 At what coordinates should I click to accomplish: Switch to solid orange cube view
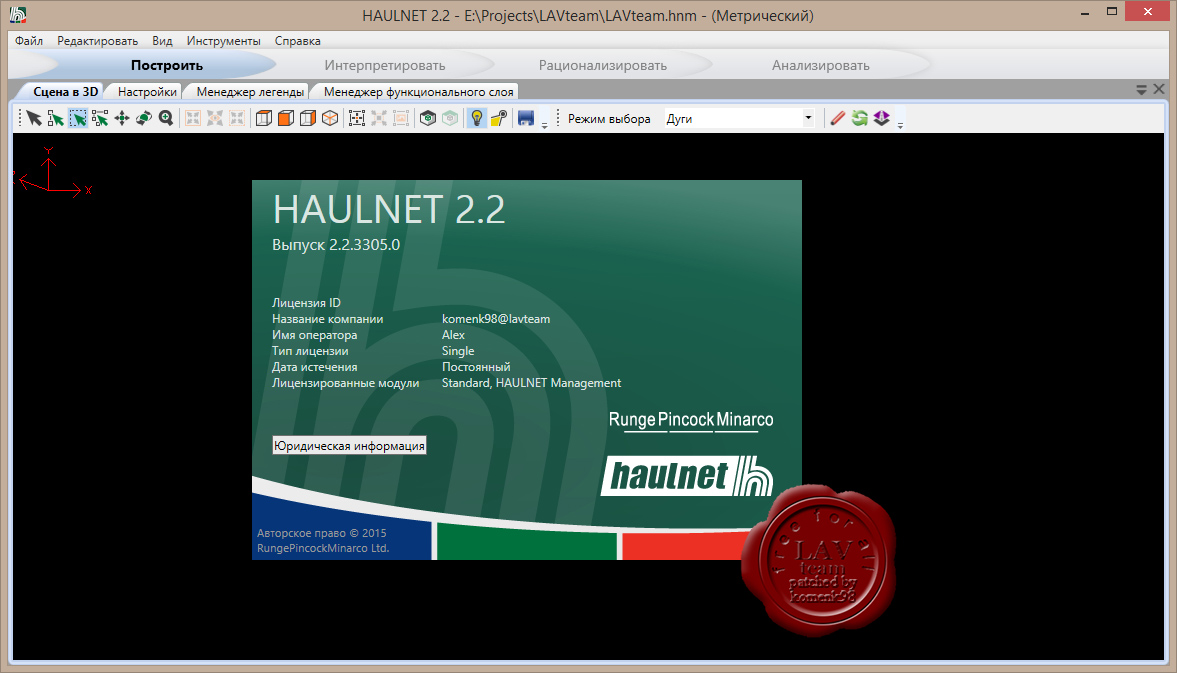[286, 119]
